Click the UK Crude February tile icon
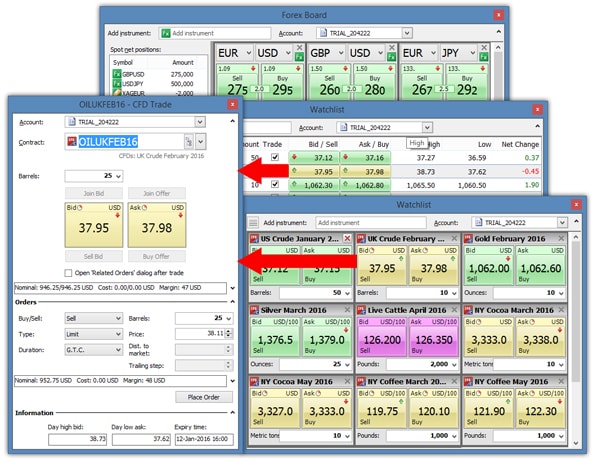 [363, 240]
